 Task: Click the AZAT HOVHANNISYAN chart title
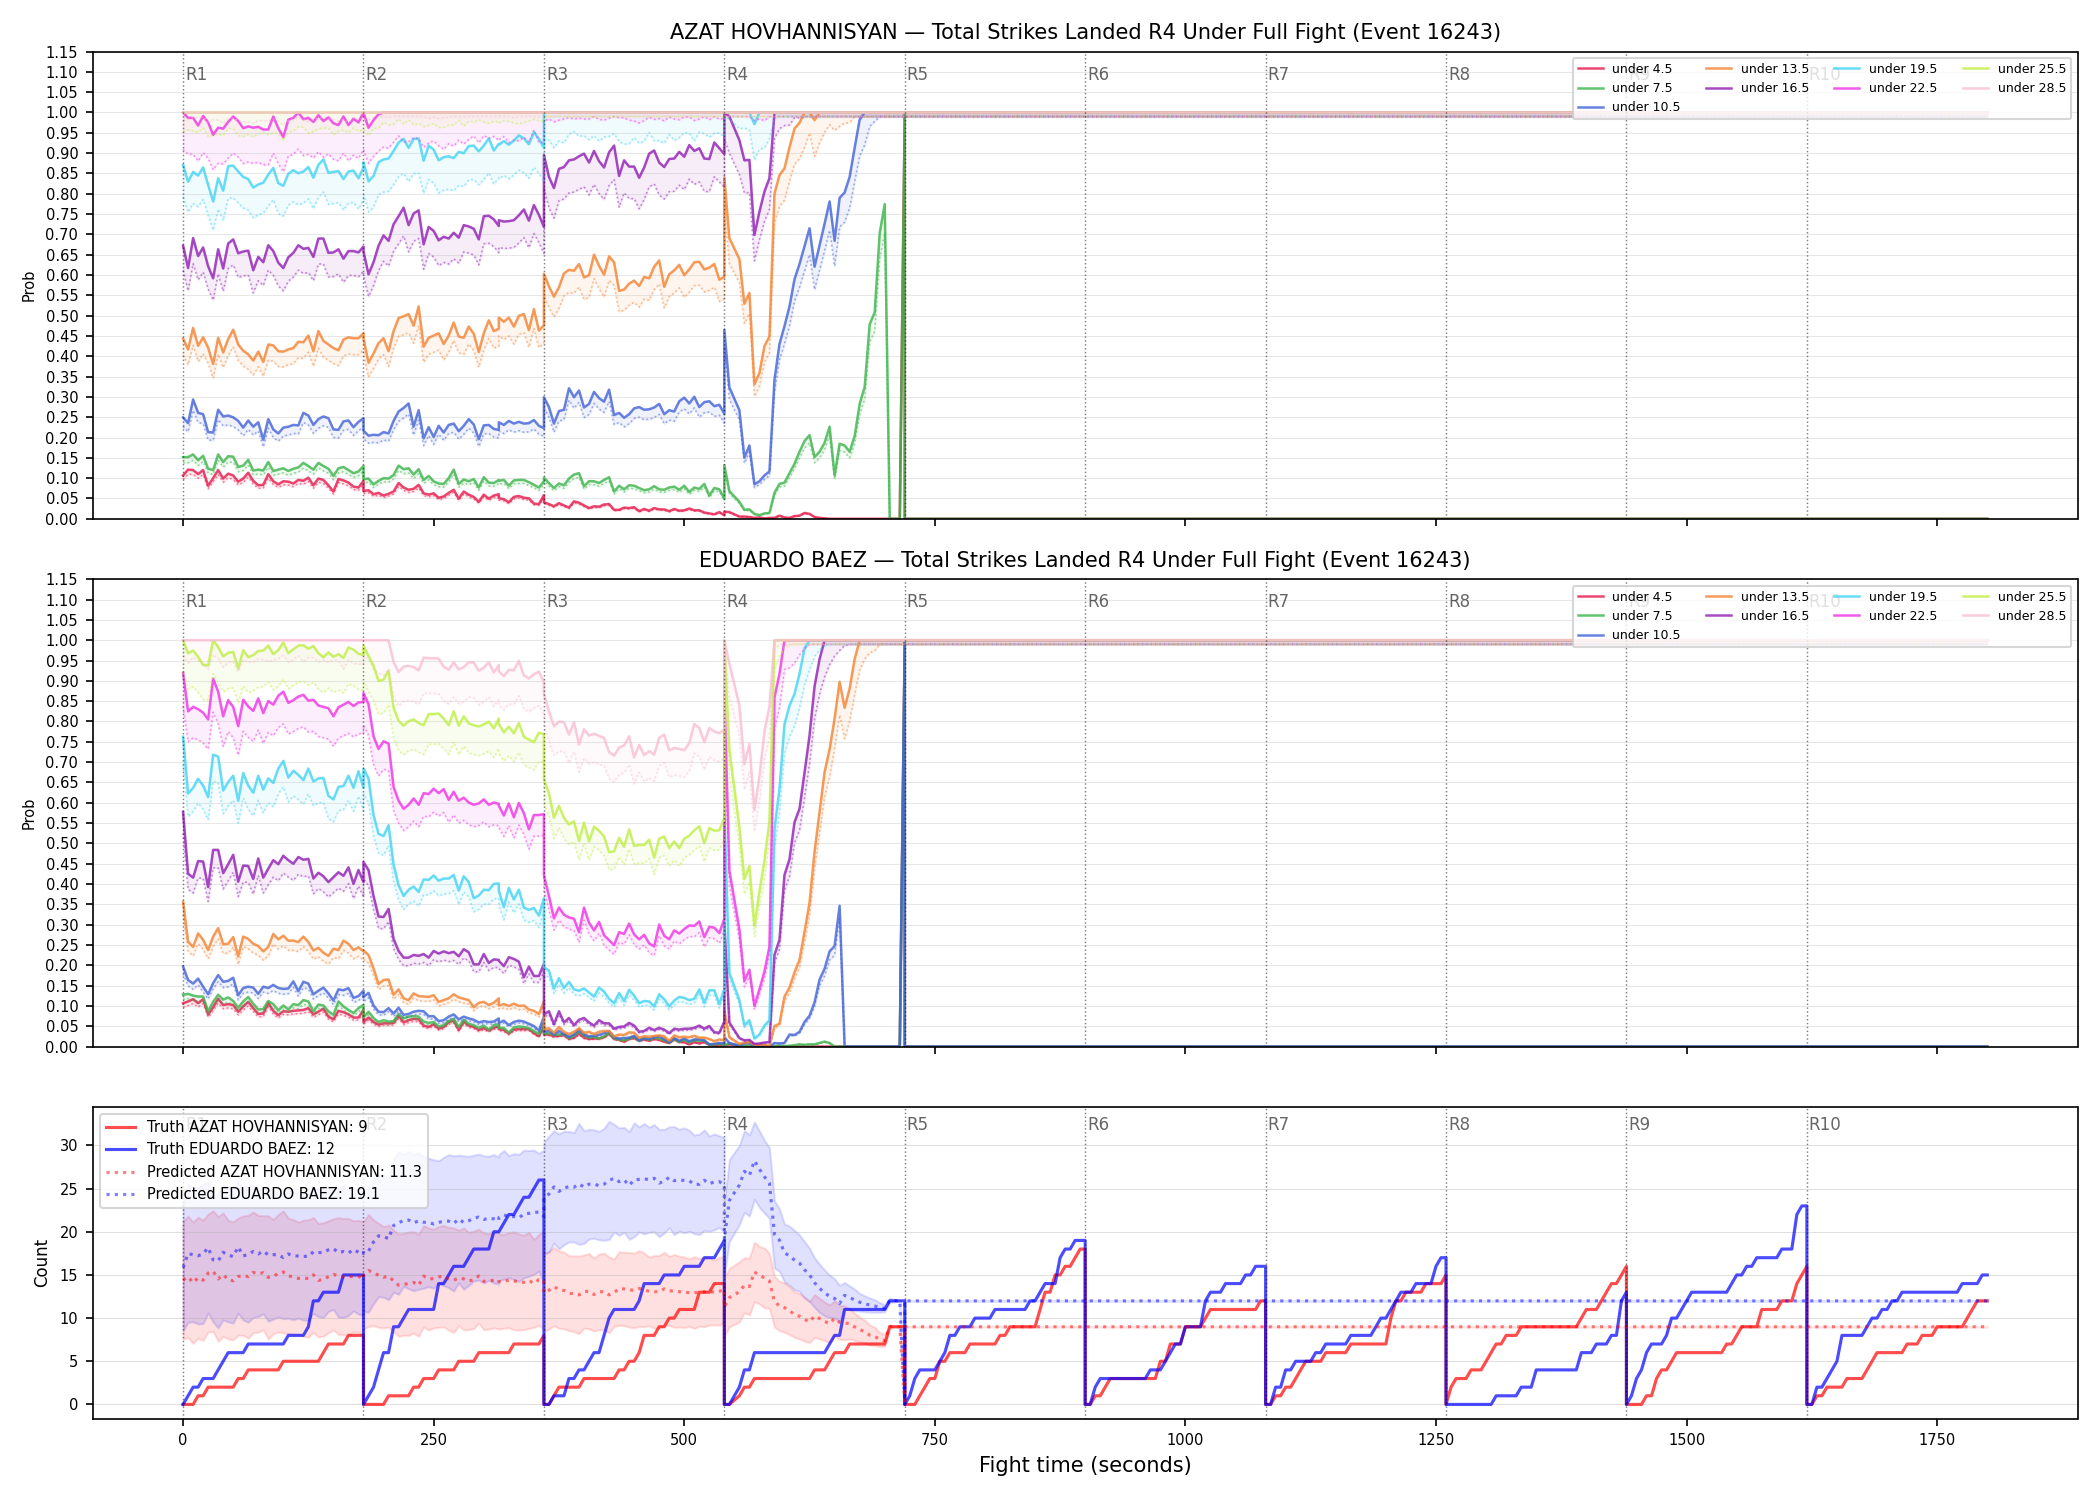[1085, 32]
